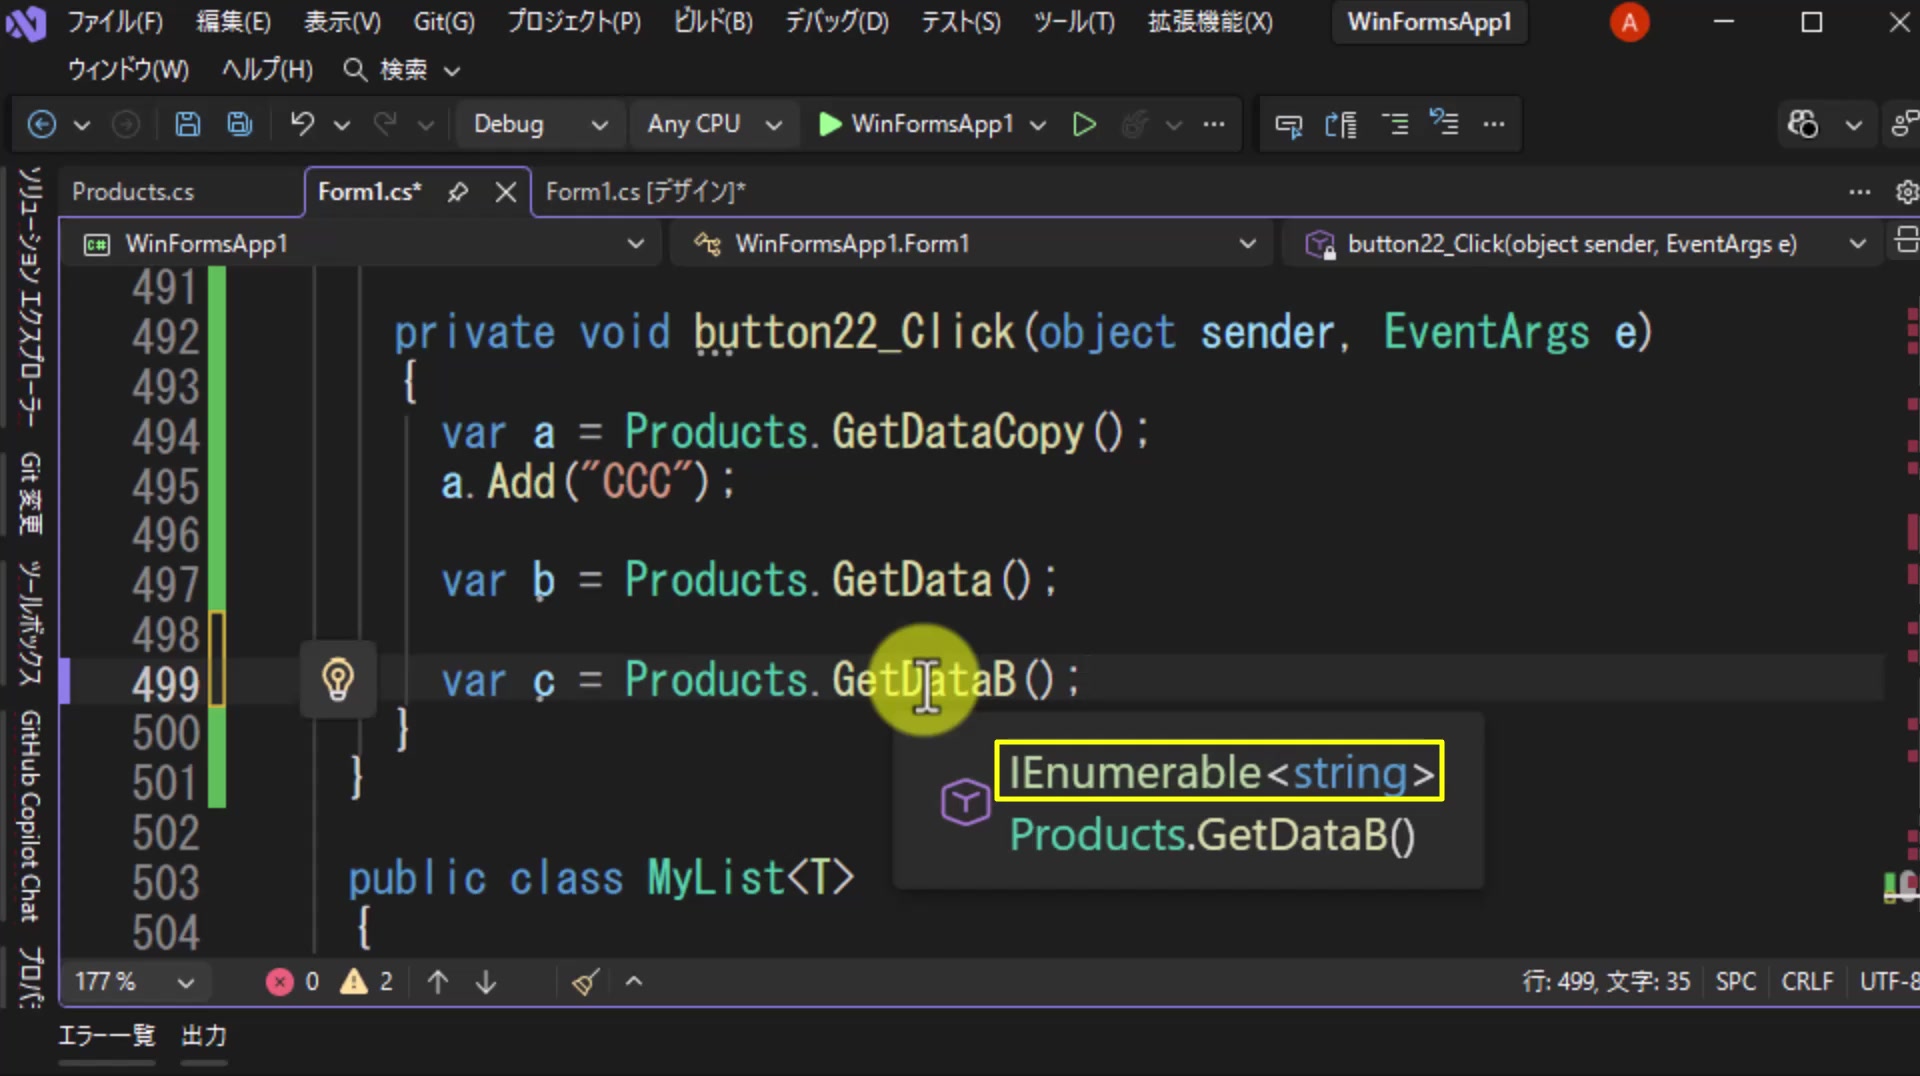Image resolution: width=1920 pixels, height=1076 pixels.
Task: Switch to Products.cs tab
Action: tap(133, 192)
